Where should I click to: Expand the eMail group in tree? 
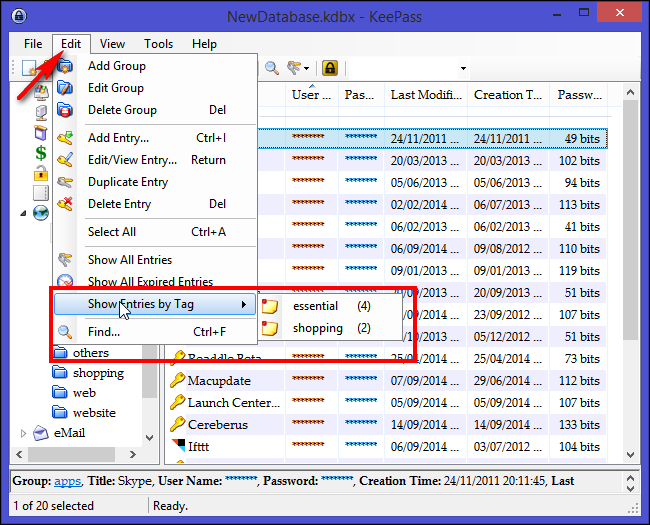24,433
